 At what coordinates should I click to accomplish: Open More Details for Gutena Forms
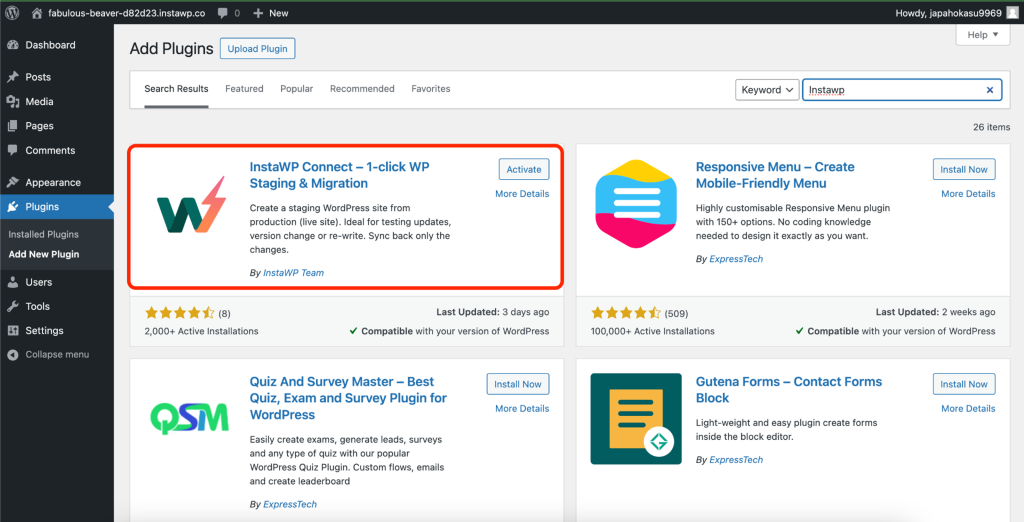click(968, 409)
